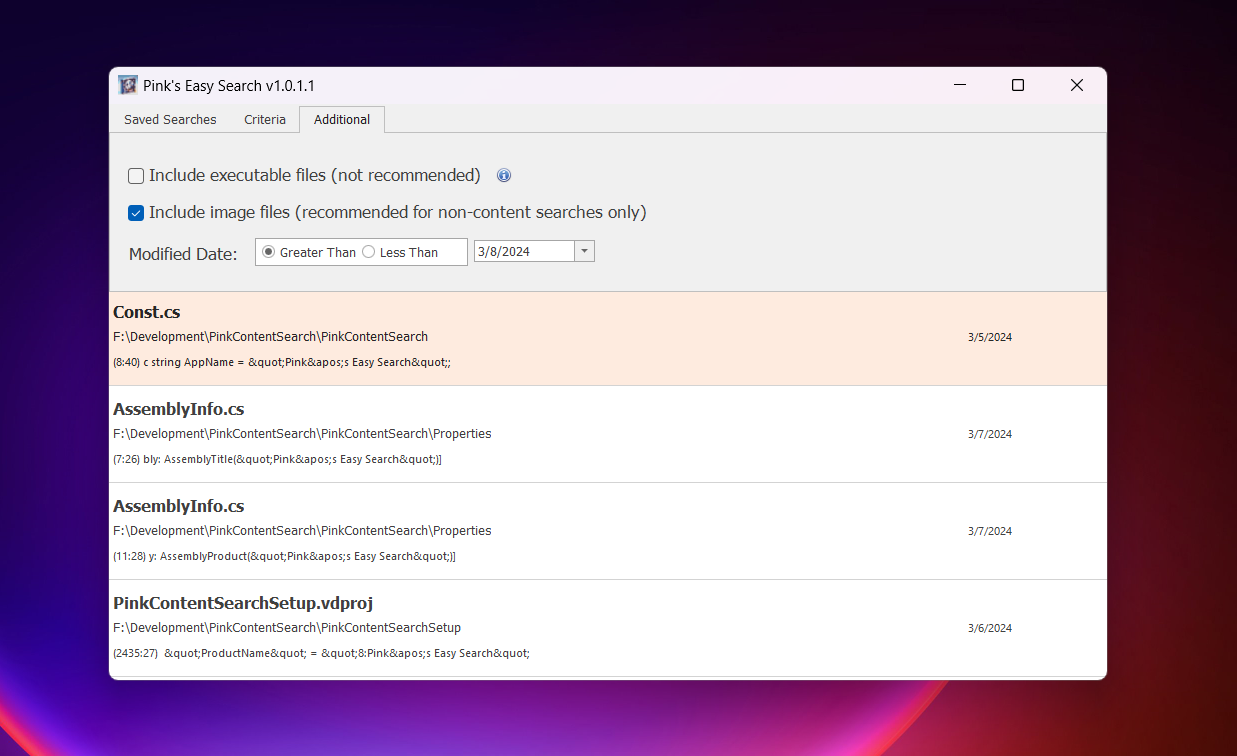Switch to the Saved Searches tab
This screenshot has height=756, width=1237.
pos(170,119)
